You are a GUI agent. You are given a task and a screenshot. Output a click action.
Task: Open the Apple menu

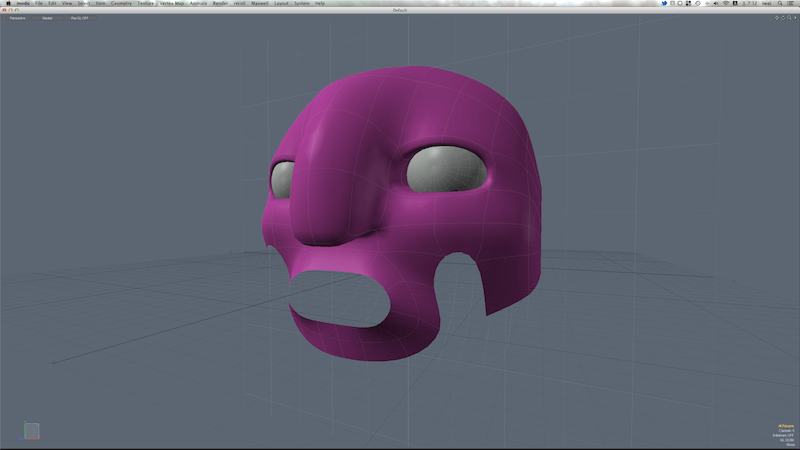click(8, 3)
